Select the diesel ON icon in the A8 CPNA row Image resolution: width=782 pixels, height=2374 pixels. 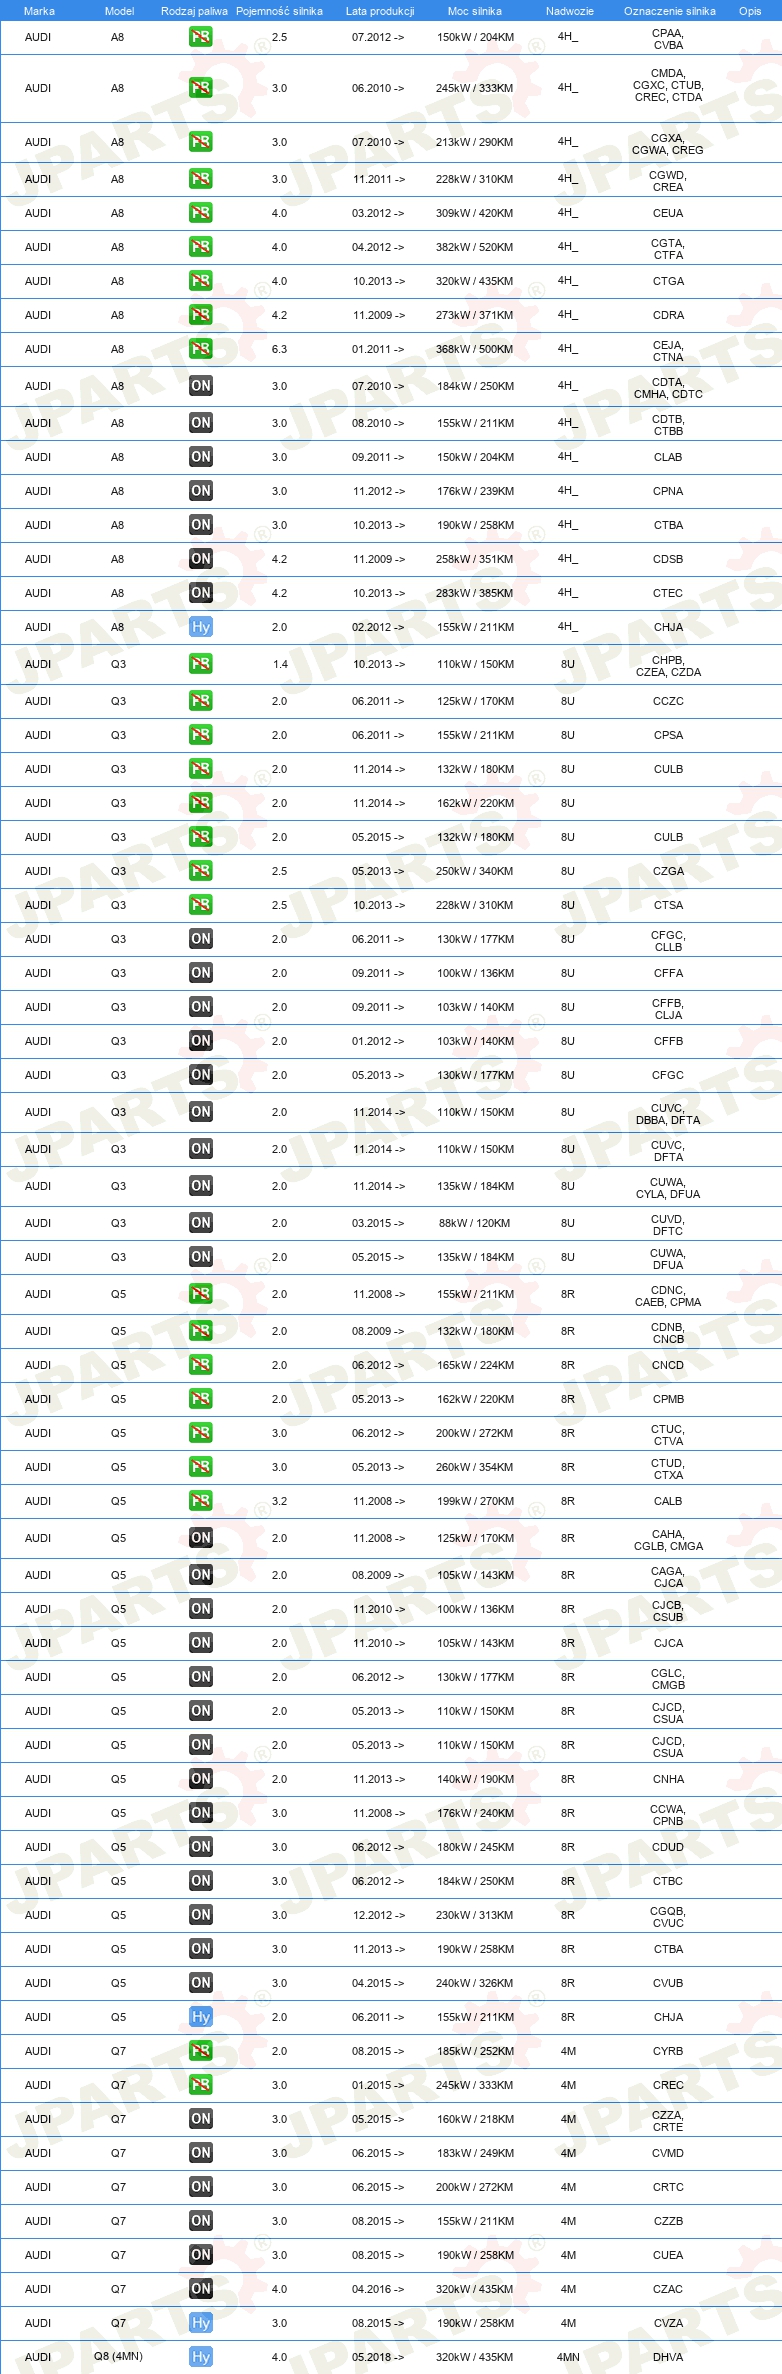[x=201, y=491]
